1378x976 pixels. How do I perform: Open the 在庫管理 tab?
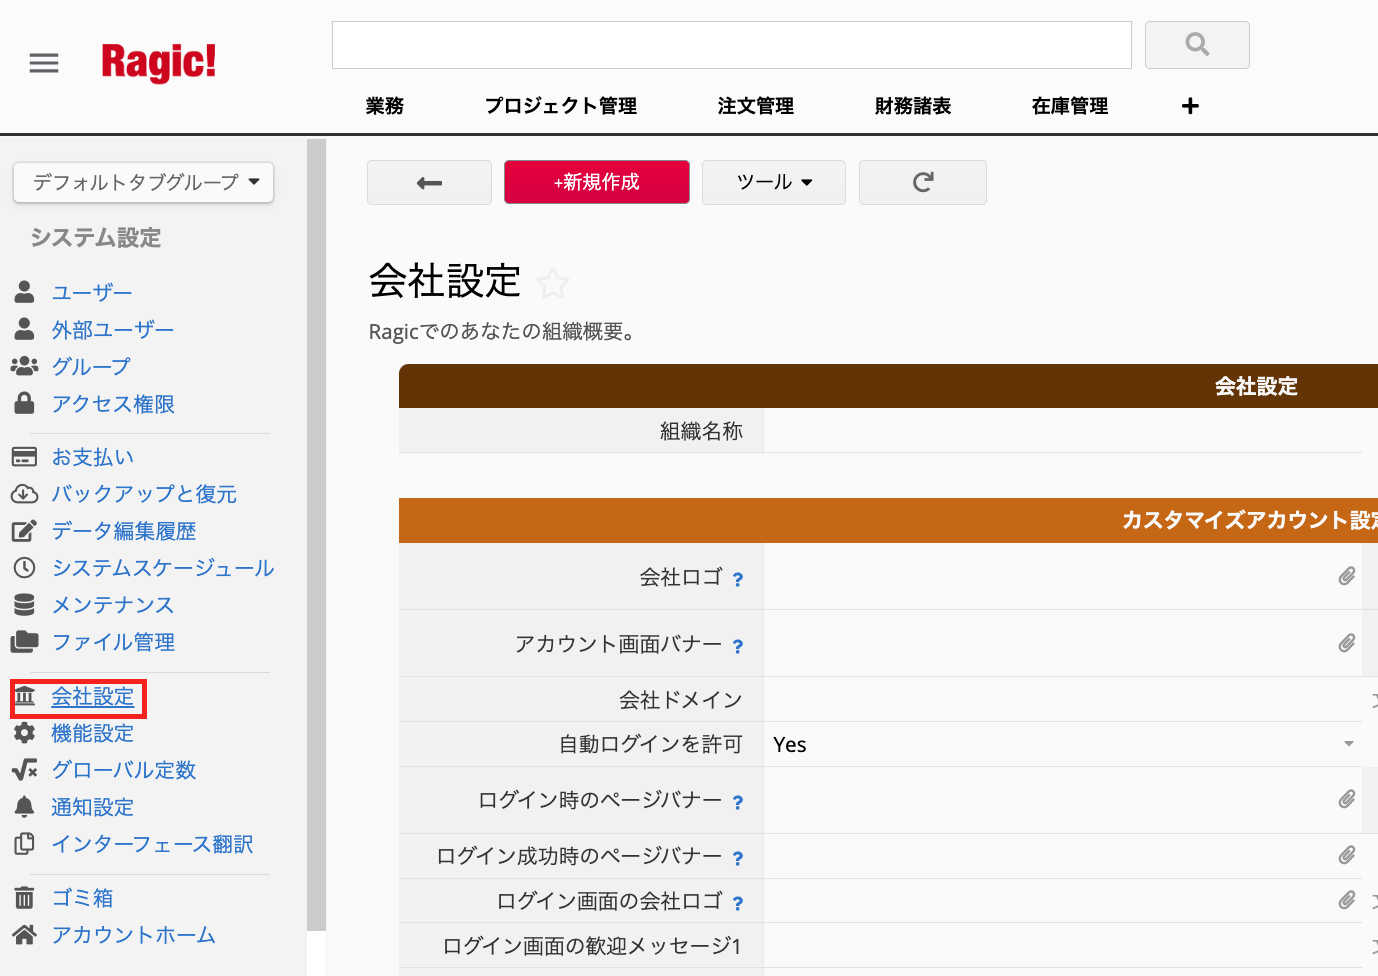(x=1069, y=106)
